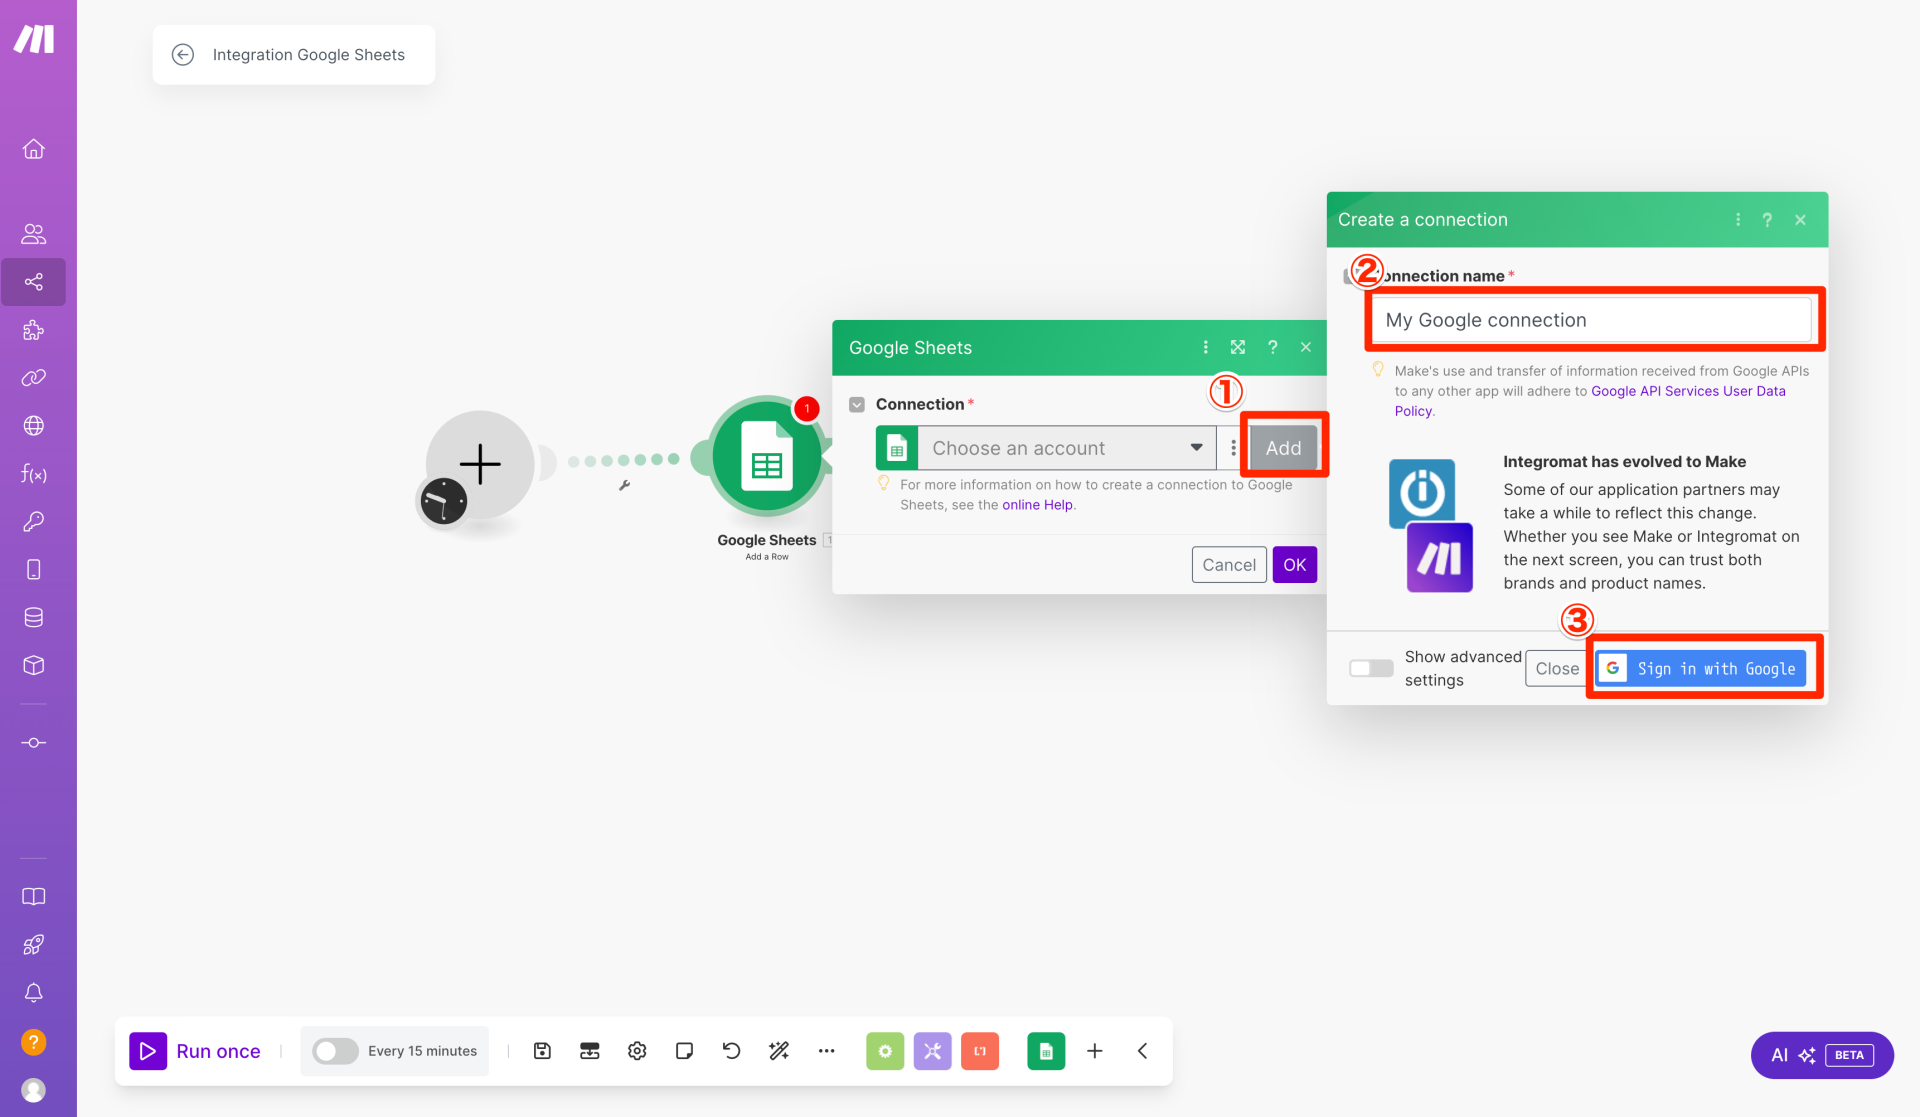Open the AI BETA assistant button
This screenshot has width=1920, height=1117.
(x=1821, y=1055)
